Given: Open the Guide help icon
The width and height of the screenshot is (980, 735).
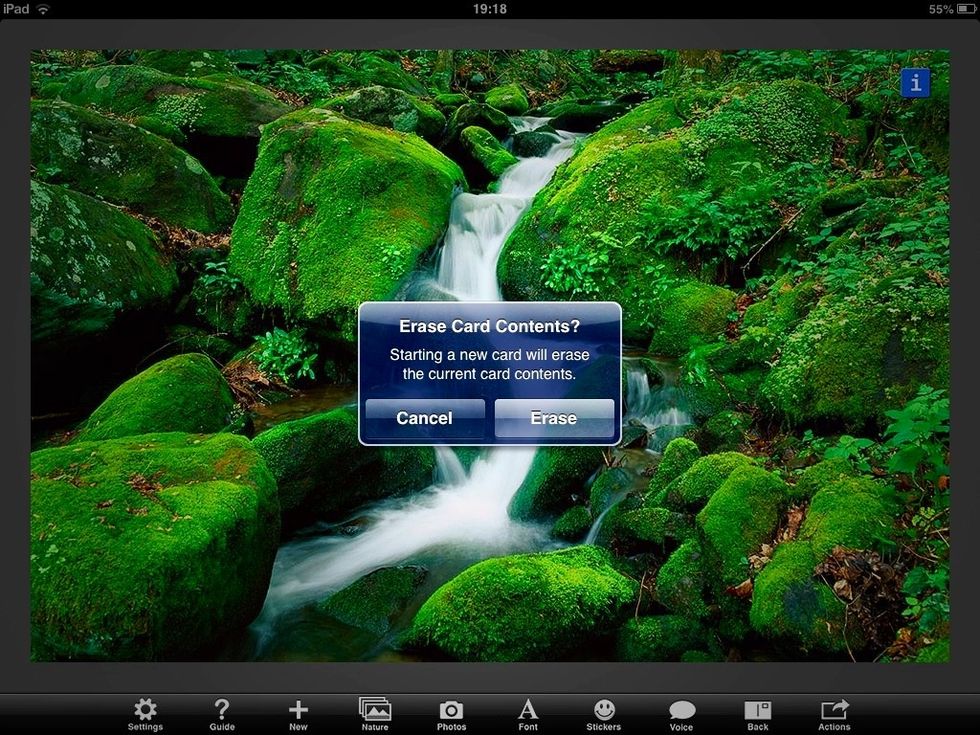Looking at the screenshot, I should (222, 714).
